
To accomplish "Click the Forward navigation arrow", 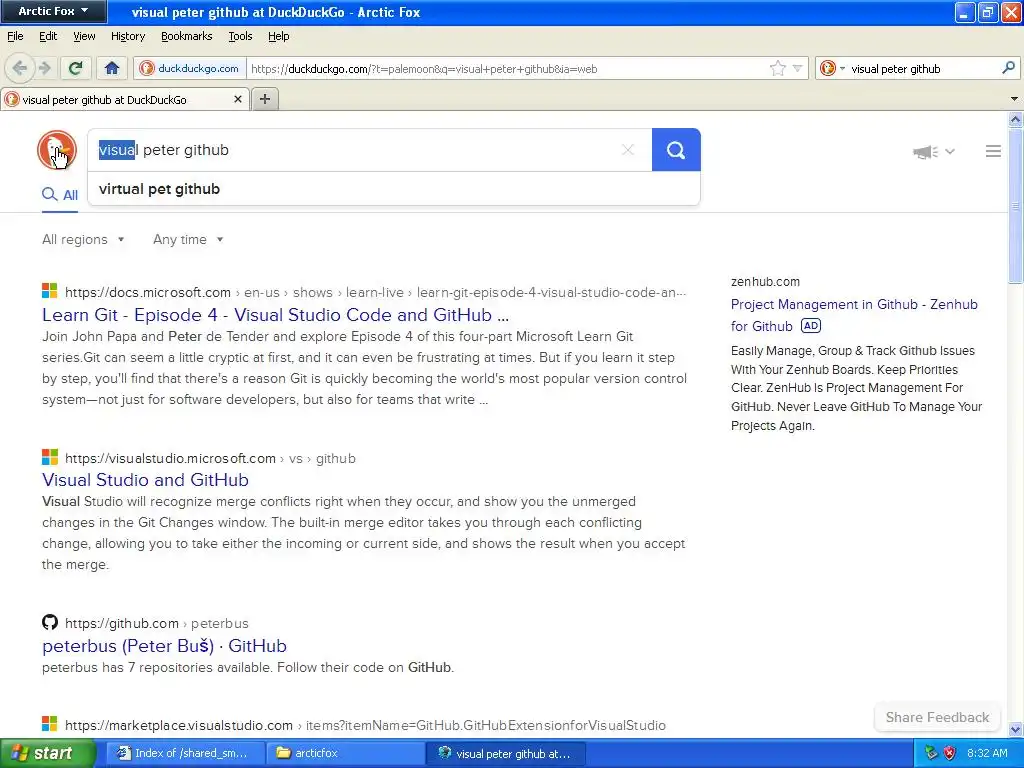I will pos(45,68).
